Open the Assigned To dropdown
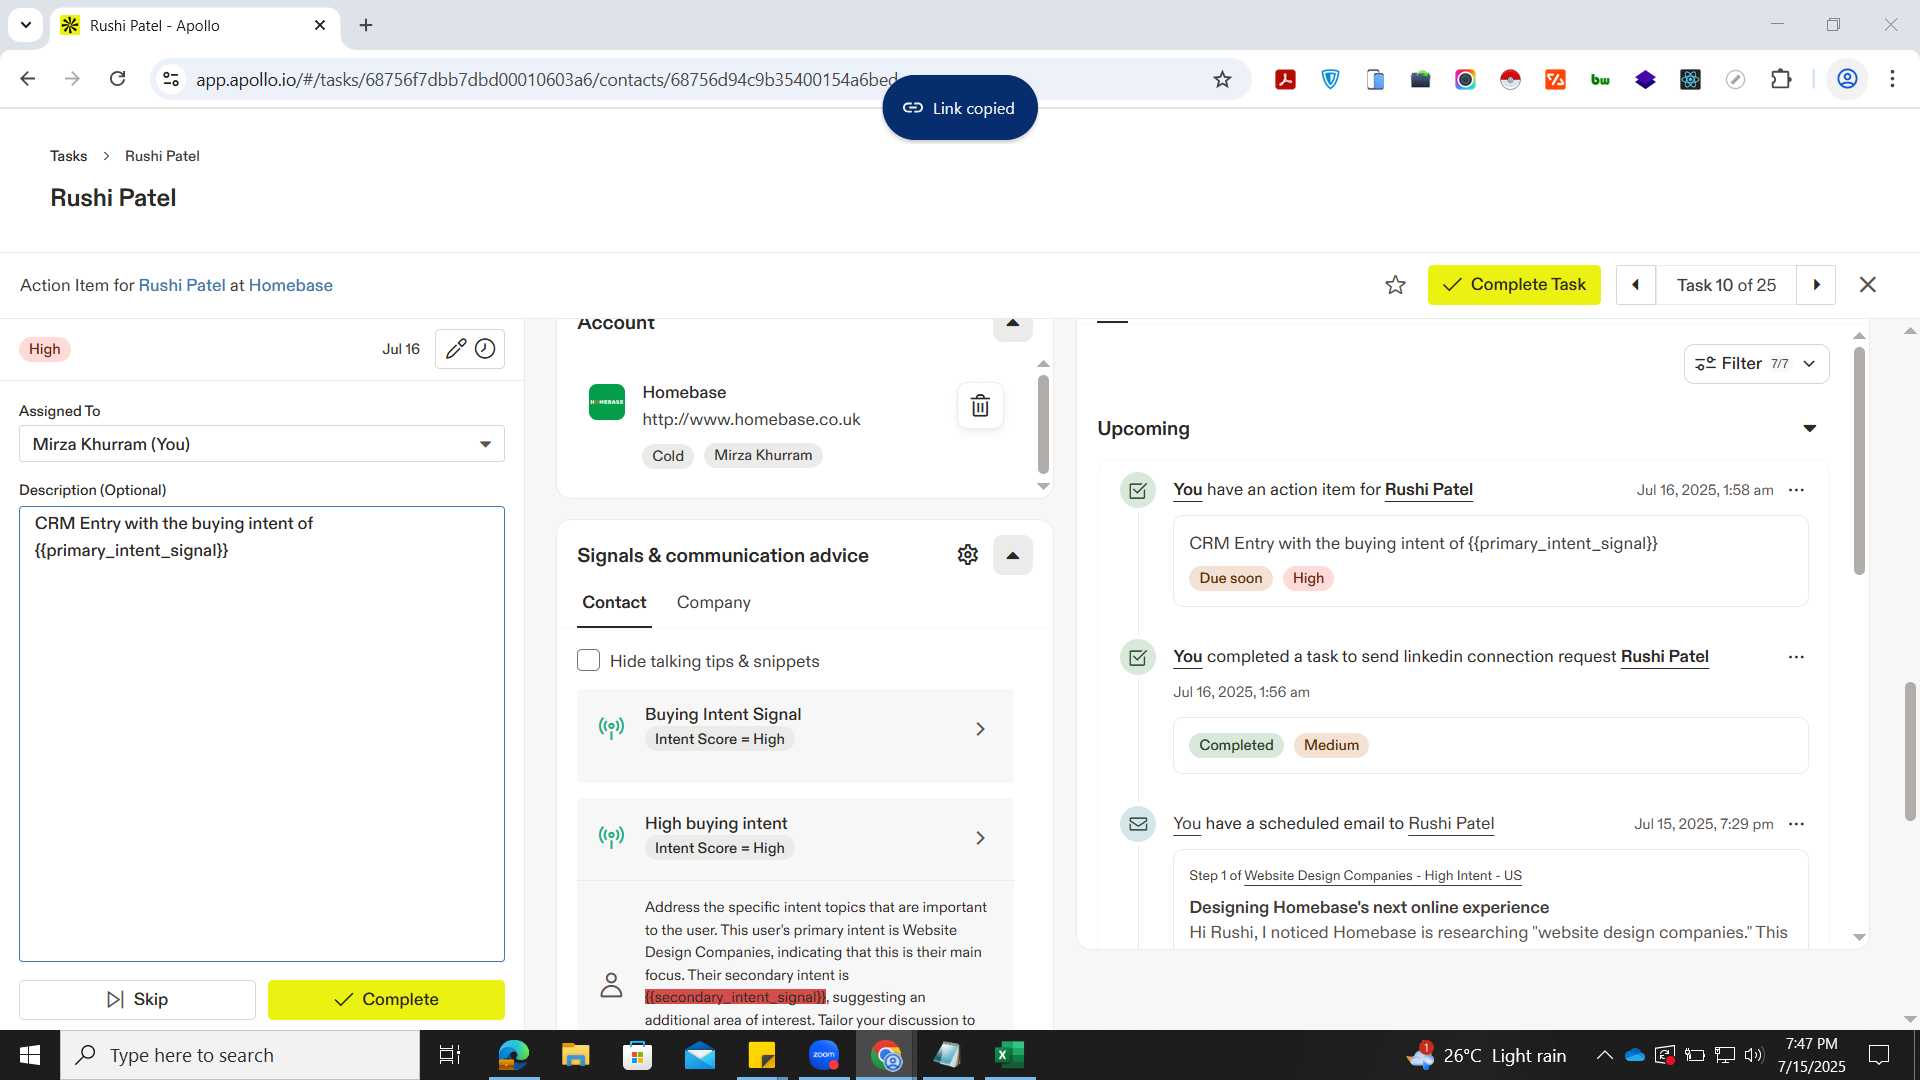The width and height of the screenshot is (1920, 1080). (262, 444)
